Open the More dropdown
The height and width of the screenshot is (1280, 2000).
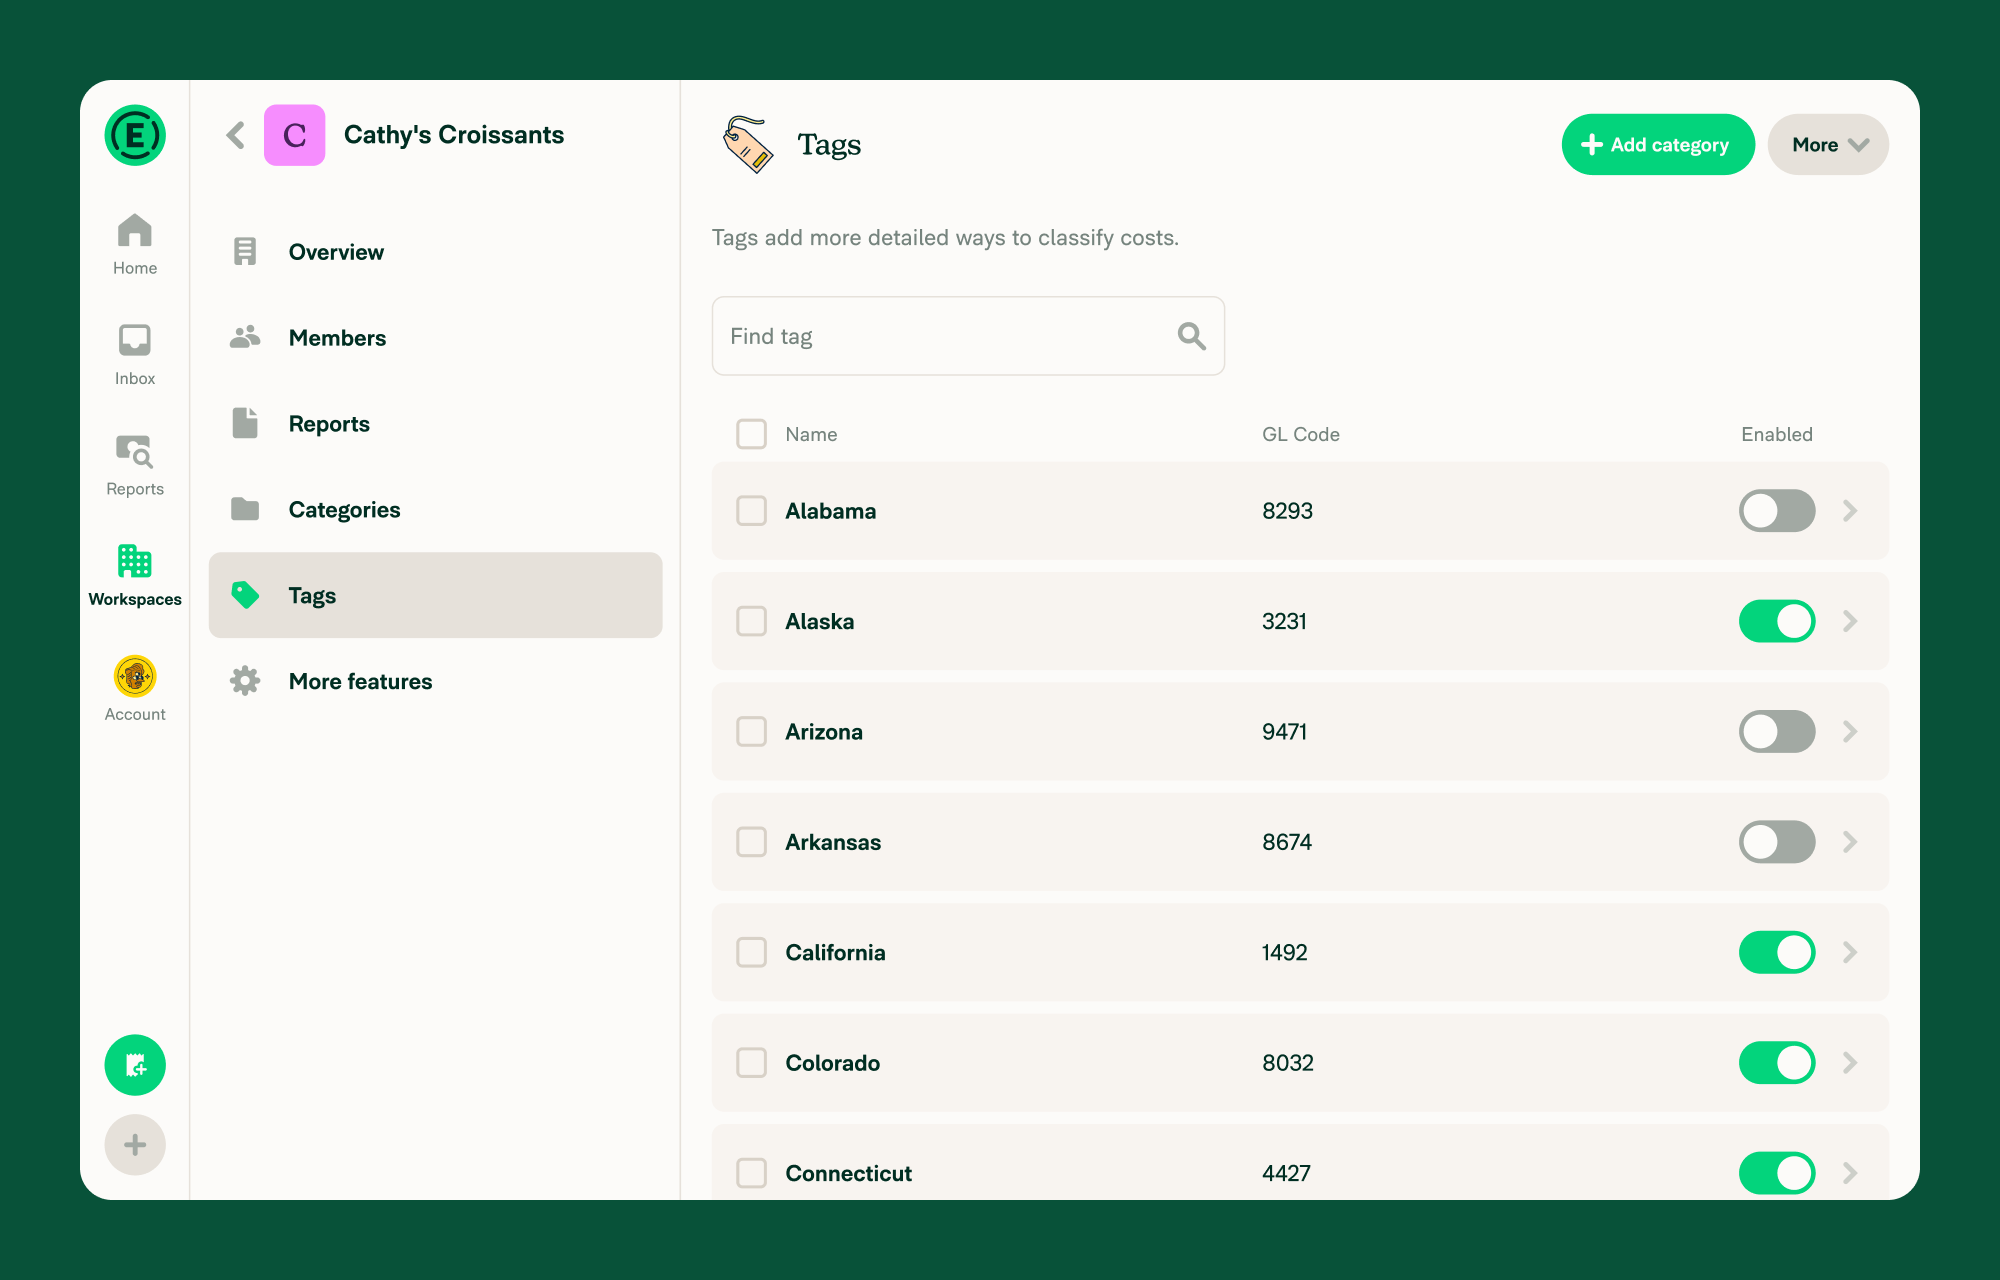coord(1827,145)
